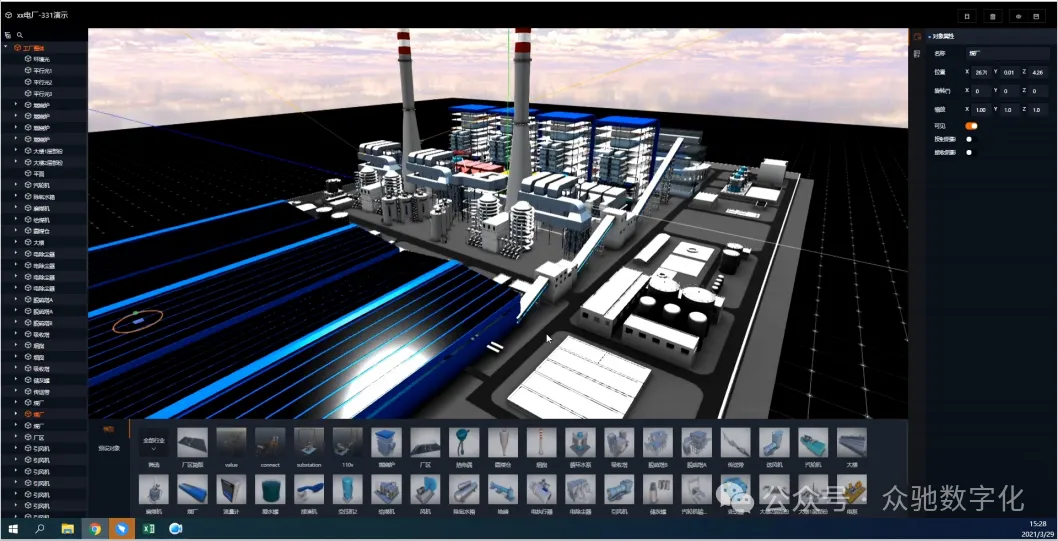This screenshot has height=541, width=1058.
Task: Click the save icon in top-right toolbar
Action: click(1035, 16)
